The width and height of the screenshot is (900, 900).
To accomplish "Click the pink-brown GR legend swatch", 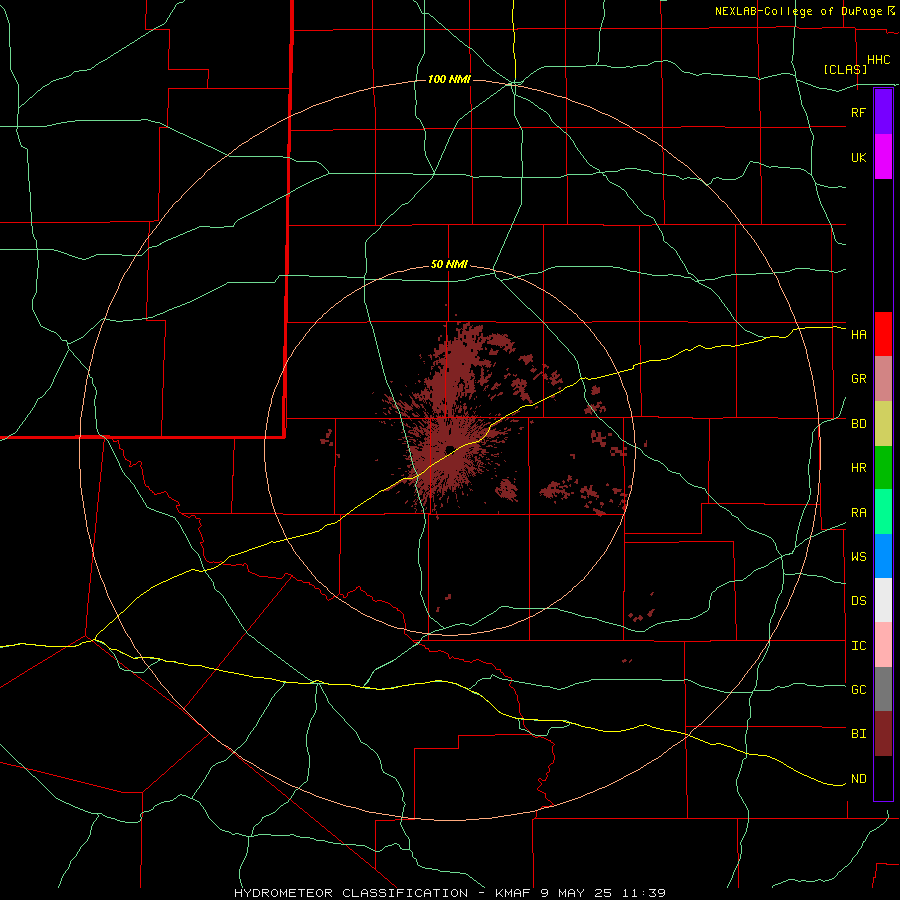I will (883, 378).
